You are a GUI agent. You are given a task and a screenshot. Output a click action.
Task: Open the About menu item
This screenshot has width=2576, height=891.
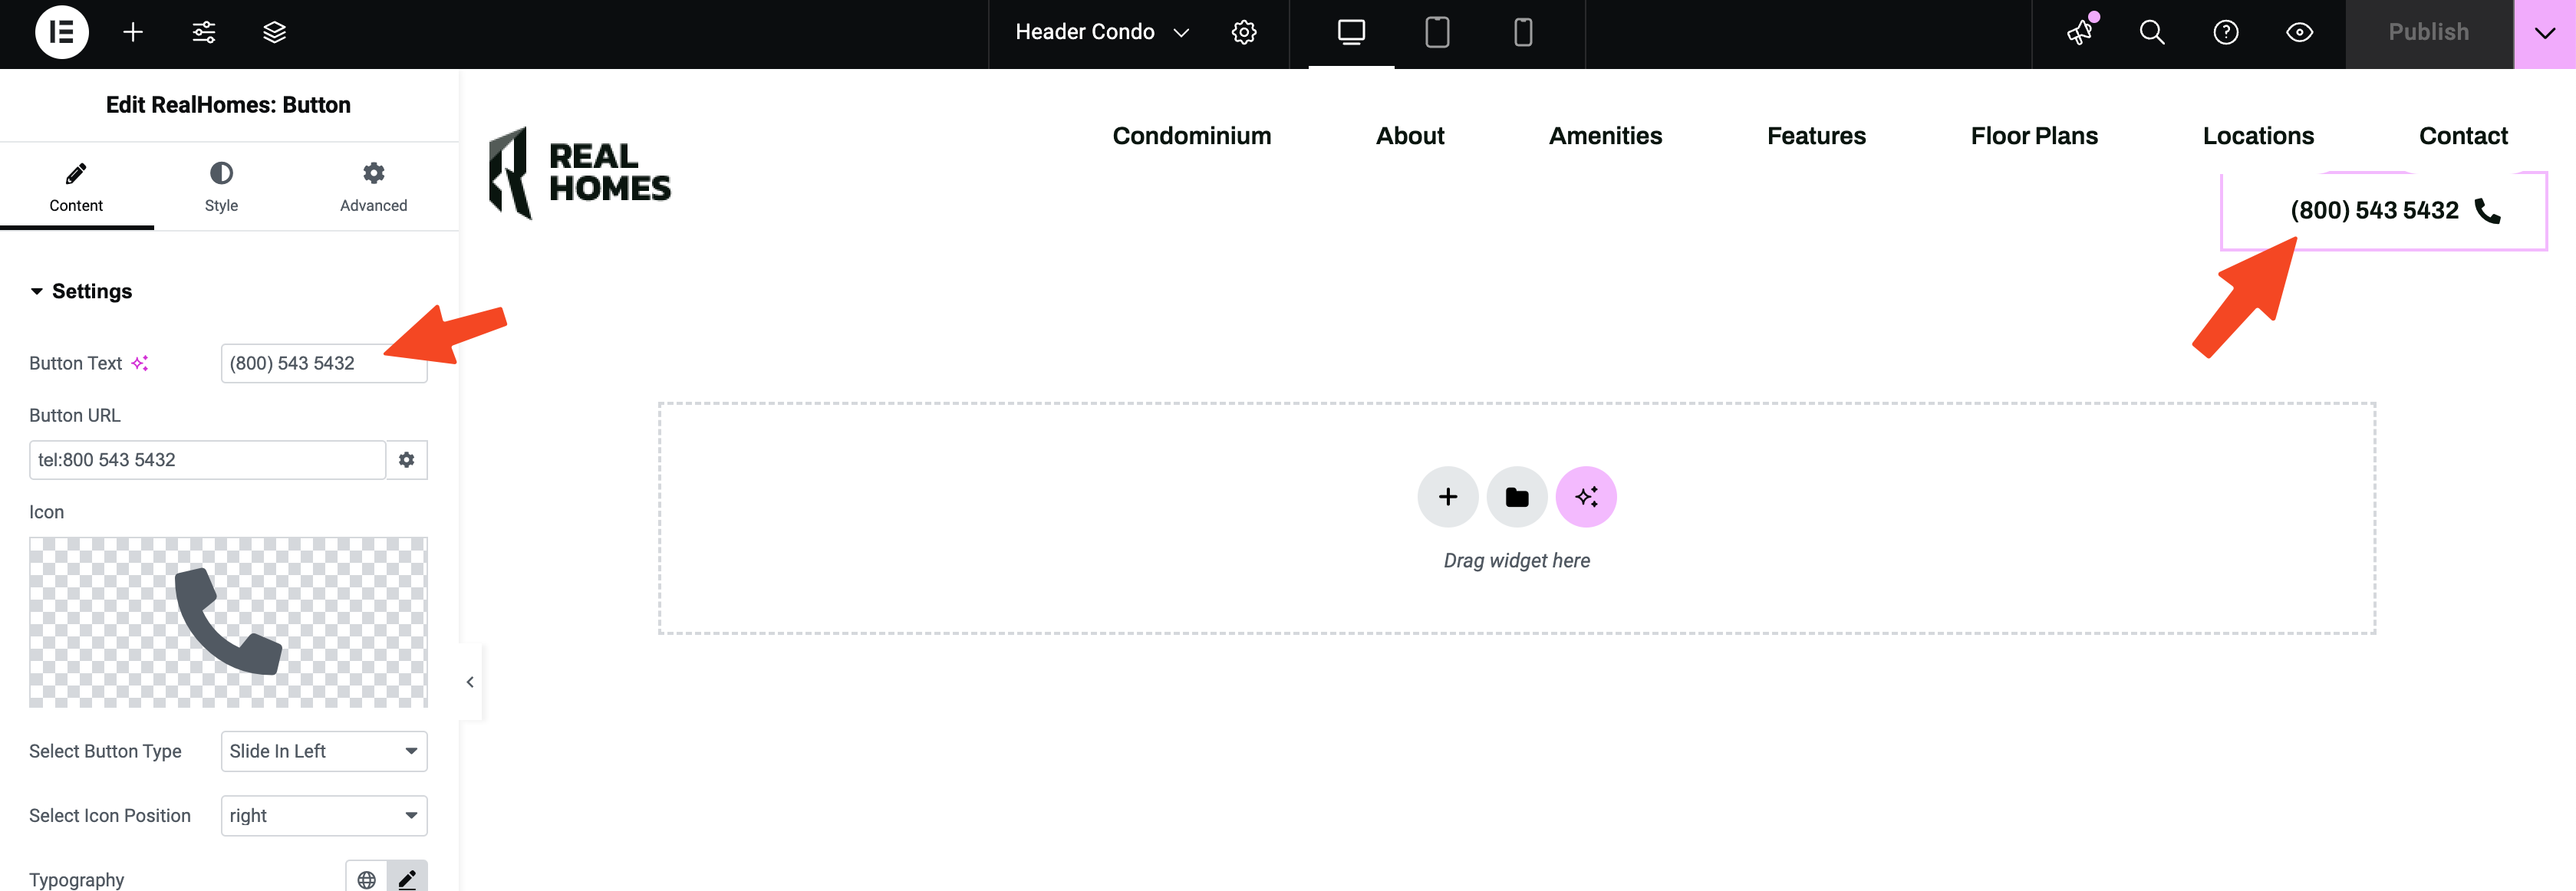tap(1410, 136)
